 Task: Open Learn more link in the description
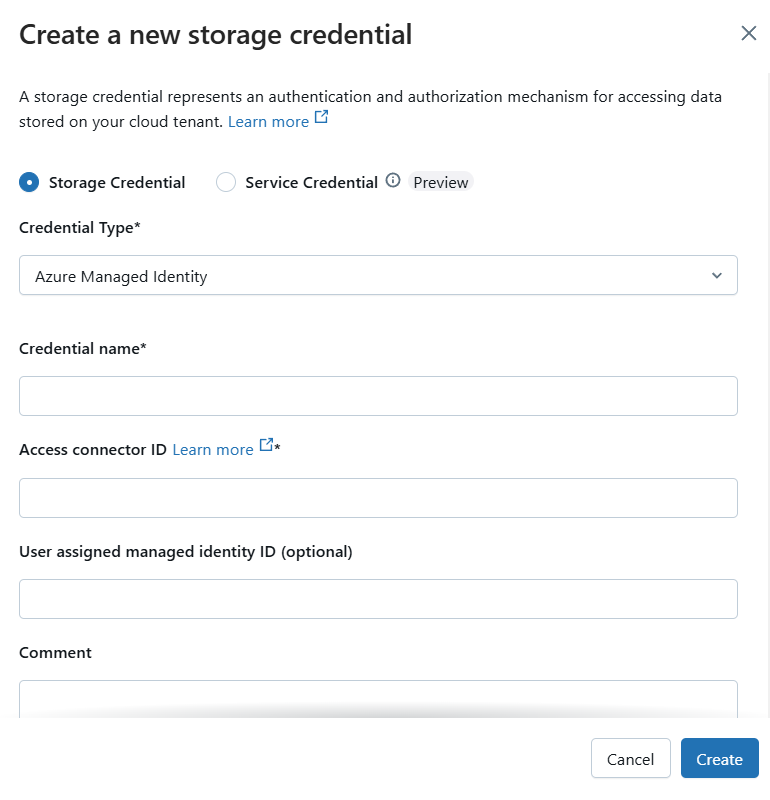268,122
